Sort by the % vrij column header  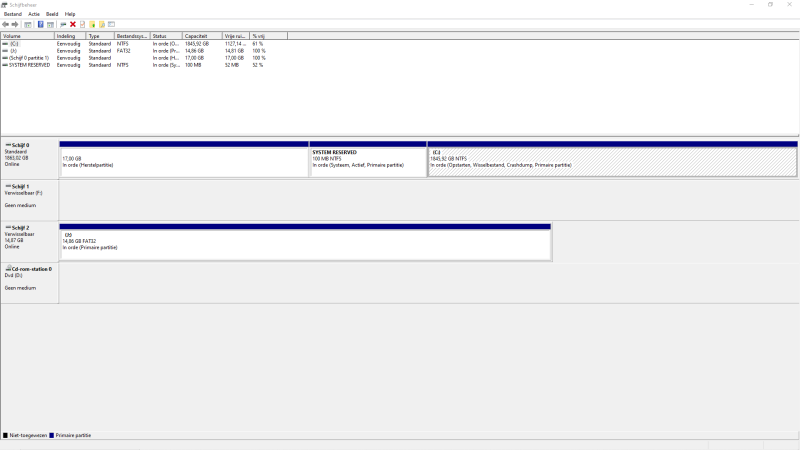(x=268, y=36)
